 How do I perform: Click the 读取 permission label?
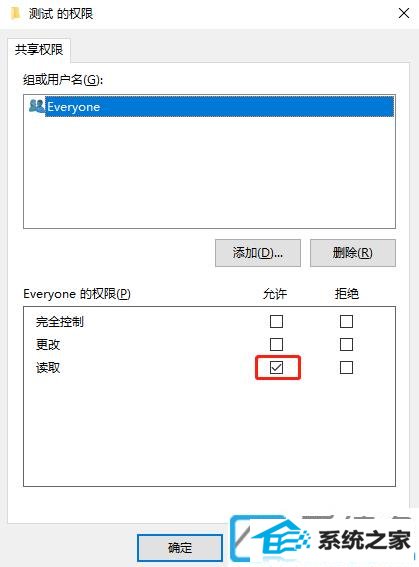tap(48, 368)
